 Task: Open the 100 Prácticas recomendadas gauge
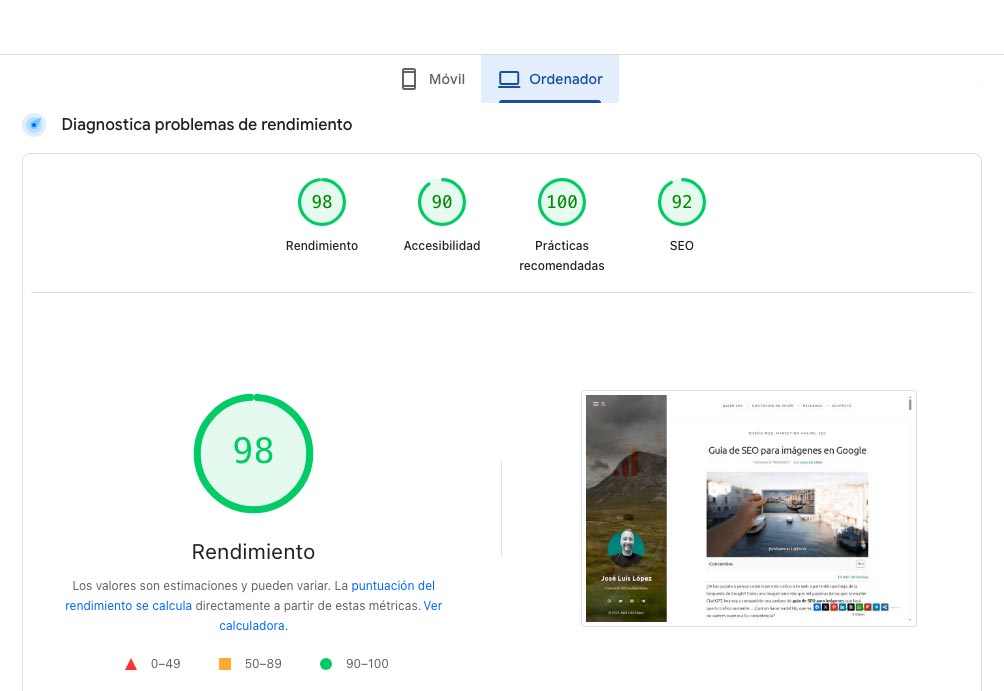click(x=561, y=202)
